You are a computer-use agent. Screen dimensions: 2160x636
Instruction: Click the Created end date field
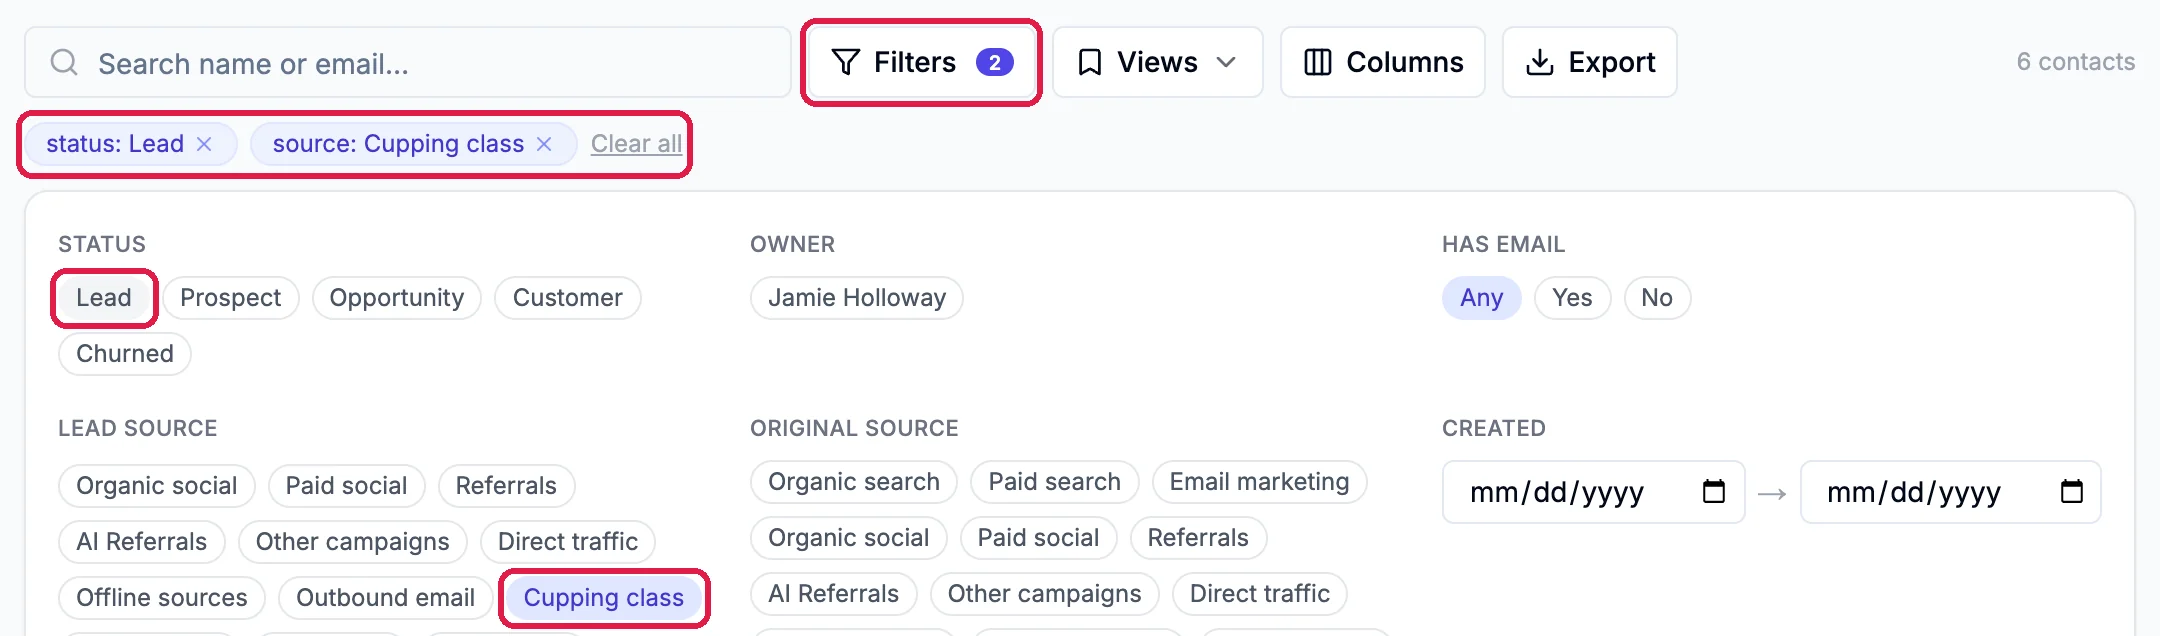coord(1951,492)
